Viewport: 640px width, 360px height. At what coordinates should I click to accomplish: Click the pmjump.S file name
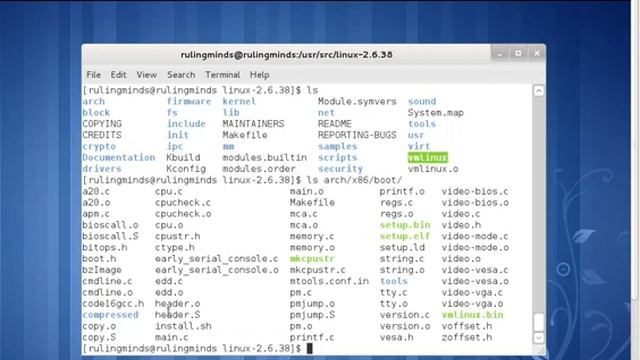(312, 315)
